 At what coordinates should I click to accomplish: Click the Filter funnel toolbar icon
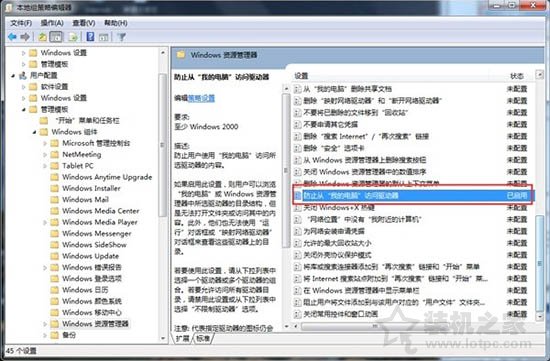tap(121, 37)
